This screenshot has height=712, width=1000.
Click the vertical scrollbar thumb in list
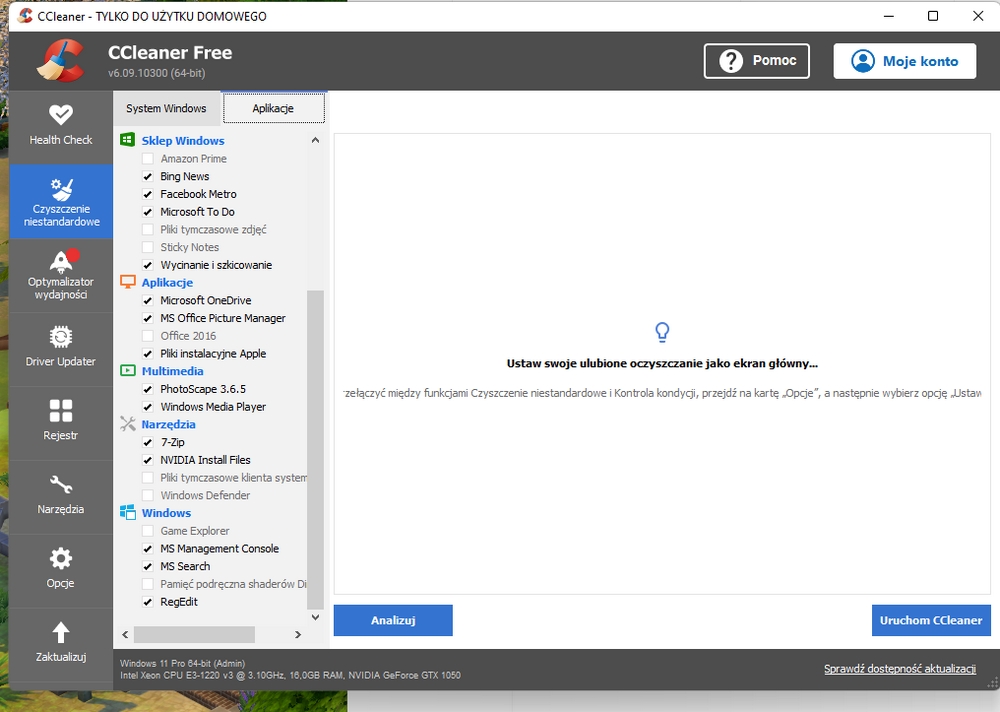pyautogui.click(x=315, y=450)
